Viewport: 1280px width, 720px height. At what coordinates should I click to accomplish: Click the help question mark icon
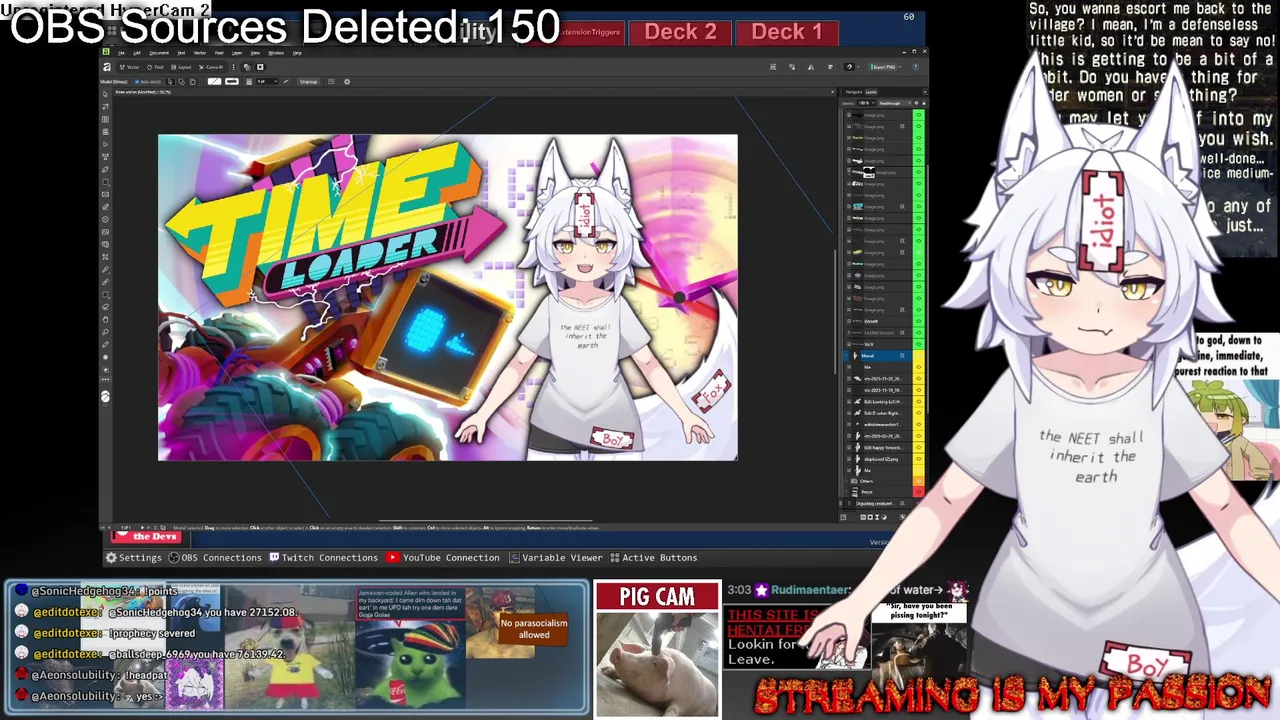coord(916,67)
